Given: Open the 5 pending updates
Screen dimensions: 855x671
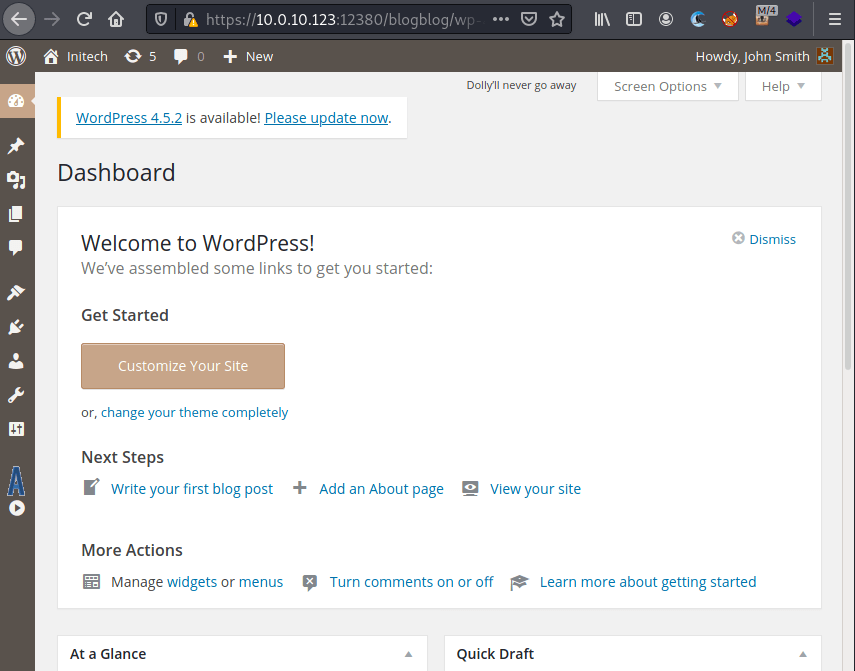Looking at the screenshot, I should (x=140, y=56).
